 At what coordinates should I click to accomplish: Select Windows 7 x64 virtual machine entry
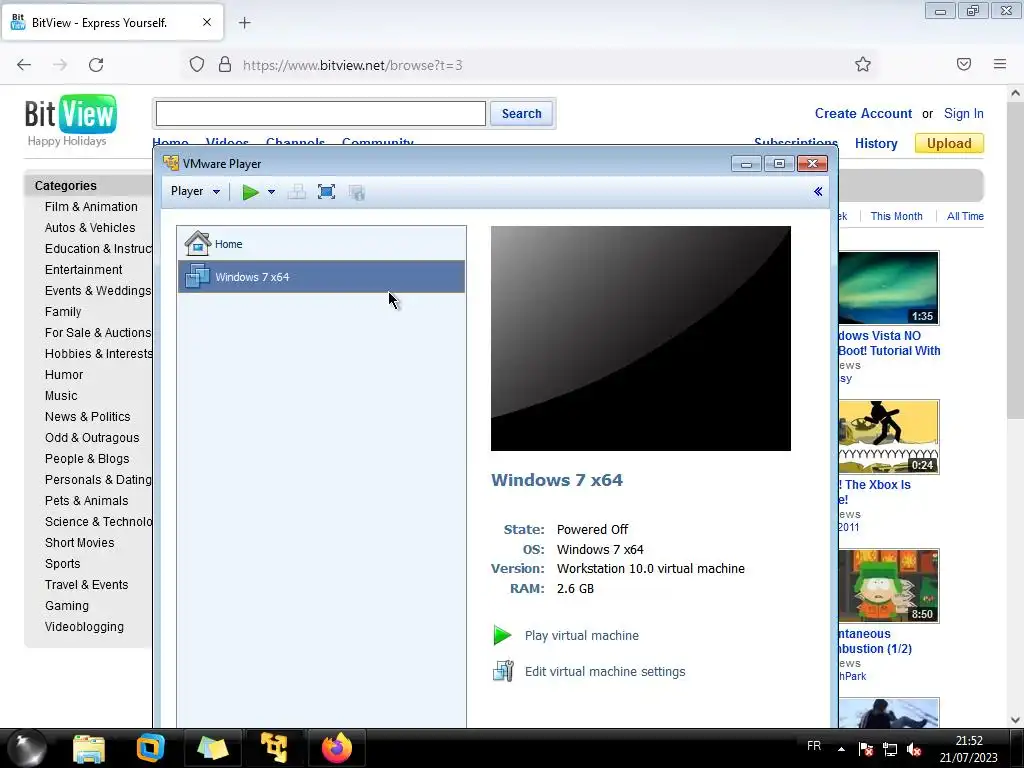[321, 277]
